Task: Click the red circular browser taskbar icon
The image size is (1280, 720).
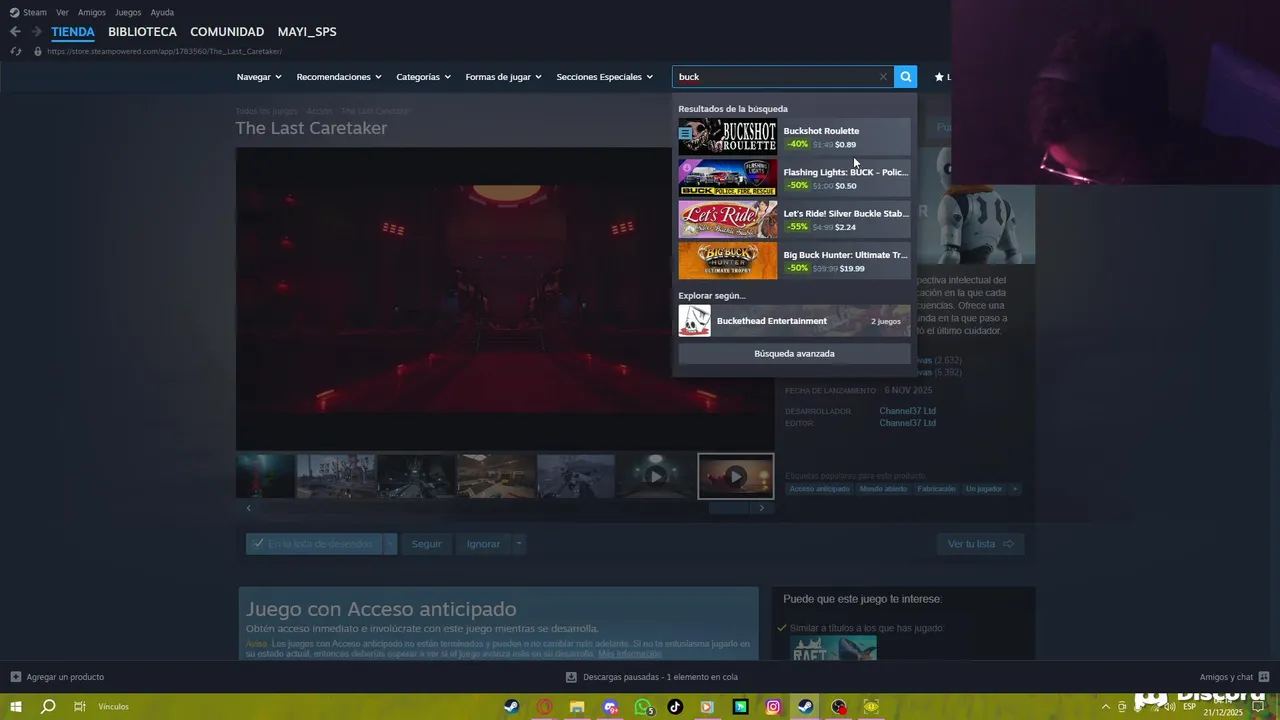Action: coord(544,707)
